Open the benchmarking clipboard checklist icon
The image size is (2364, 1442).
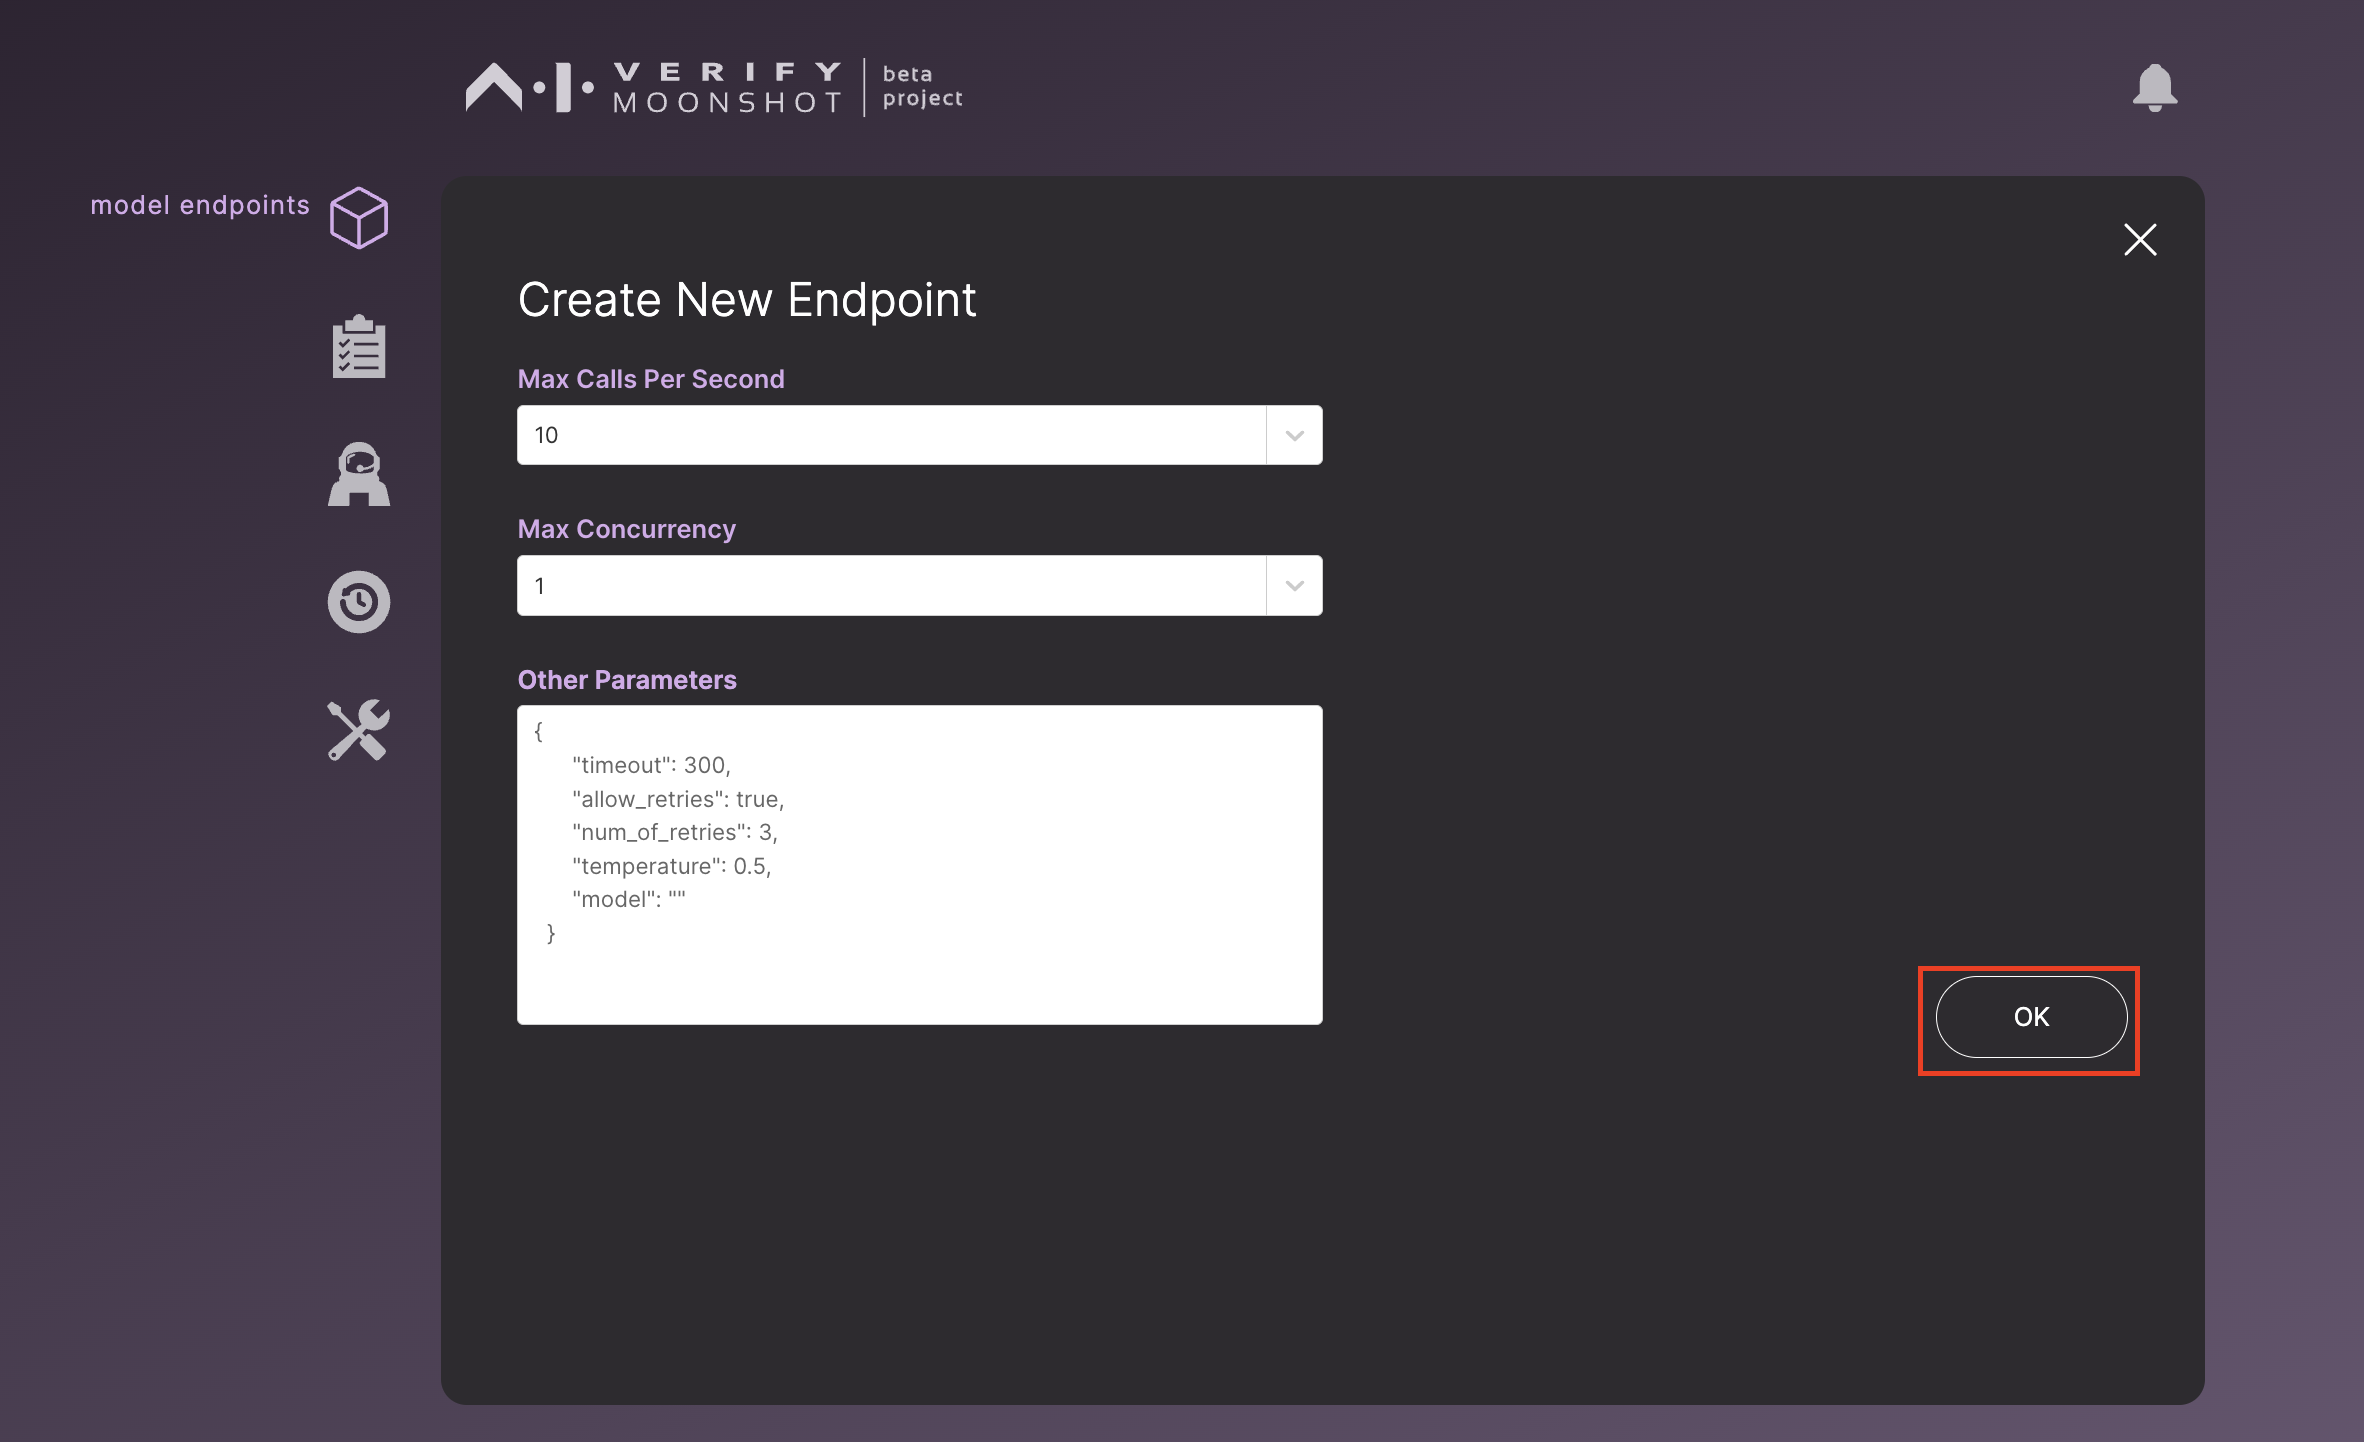[x=359, y=347]
